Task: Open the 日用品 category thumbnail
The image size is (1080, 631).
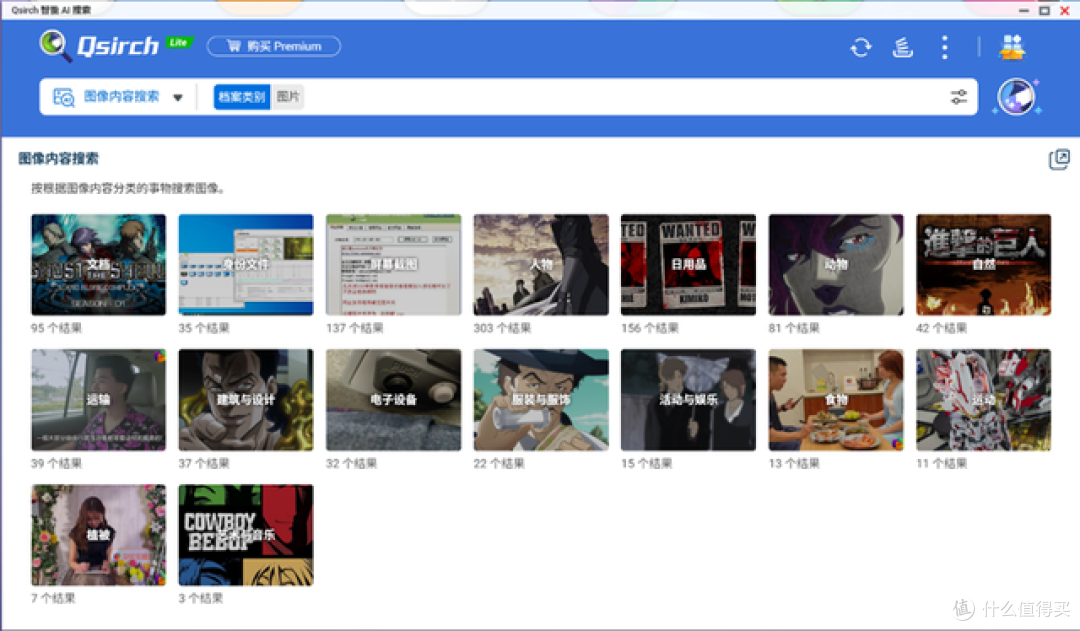Action: pyautogui.click(x=688, y=265)
